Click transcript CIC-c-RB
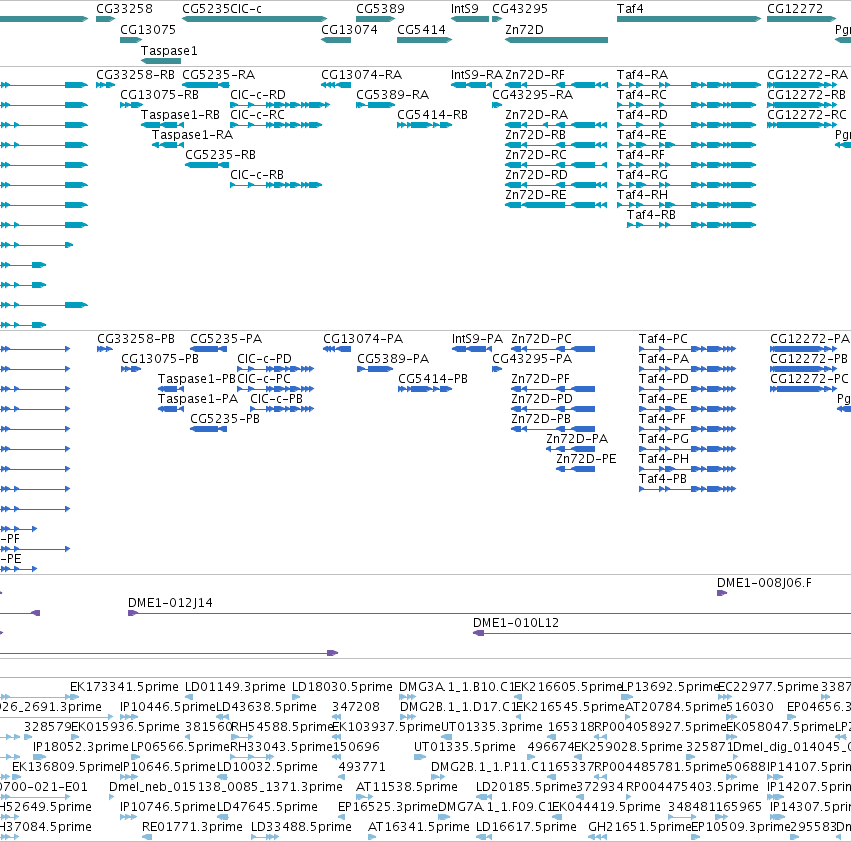 257,175
